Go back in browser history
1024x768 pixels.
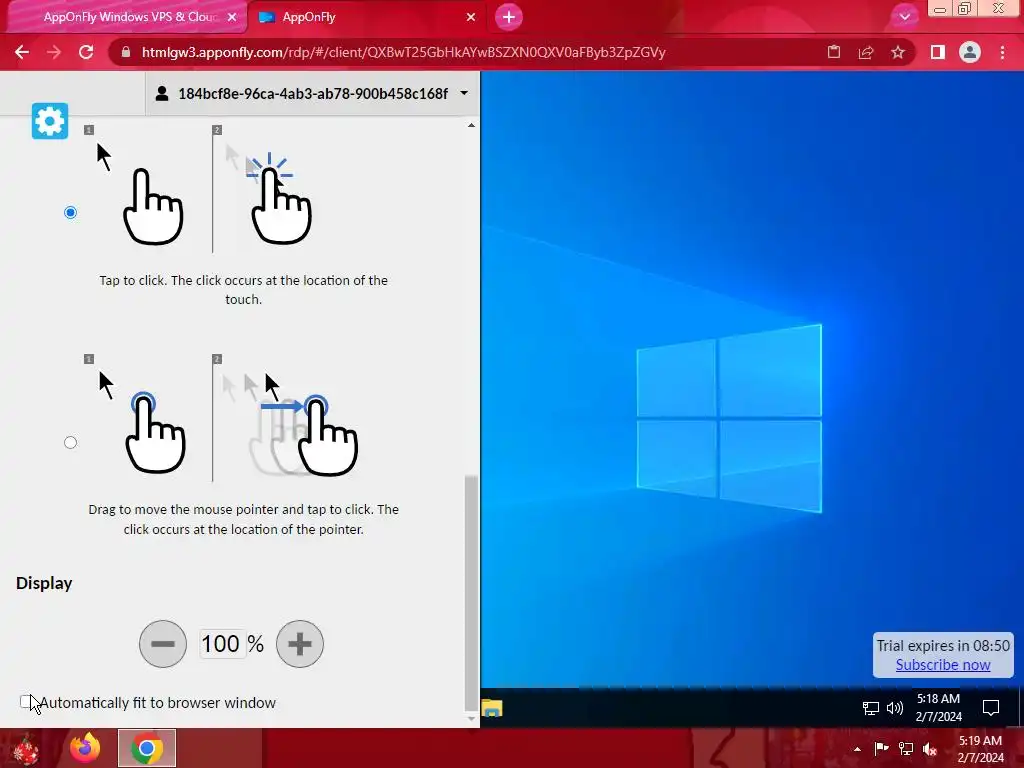22,52
